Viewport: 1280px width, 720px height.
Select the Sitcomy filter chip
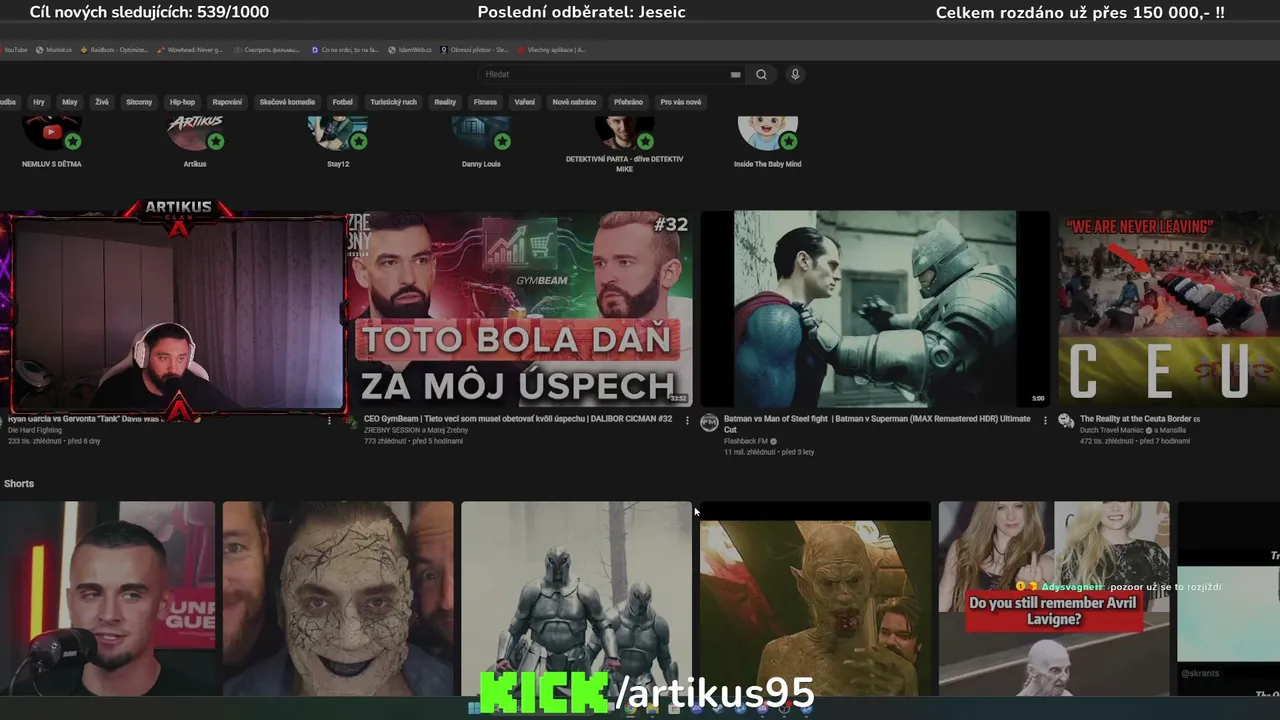coord(139,102)
